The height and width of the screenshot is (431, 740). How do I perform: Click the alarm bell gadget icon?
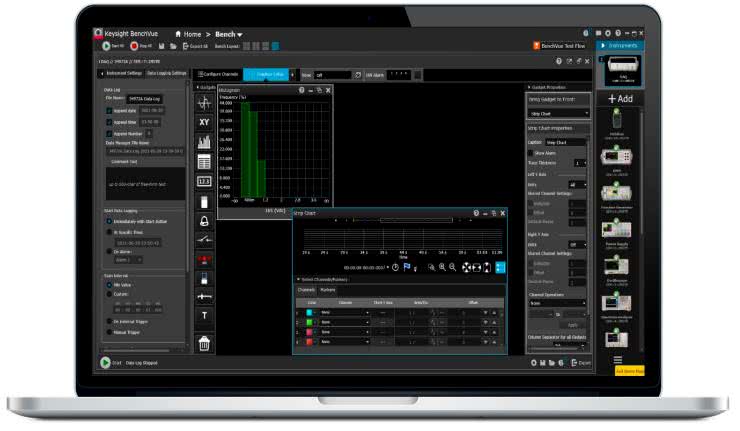(x=204, y=221)
